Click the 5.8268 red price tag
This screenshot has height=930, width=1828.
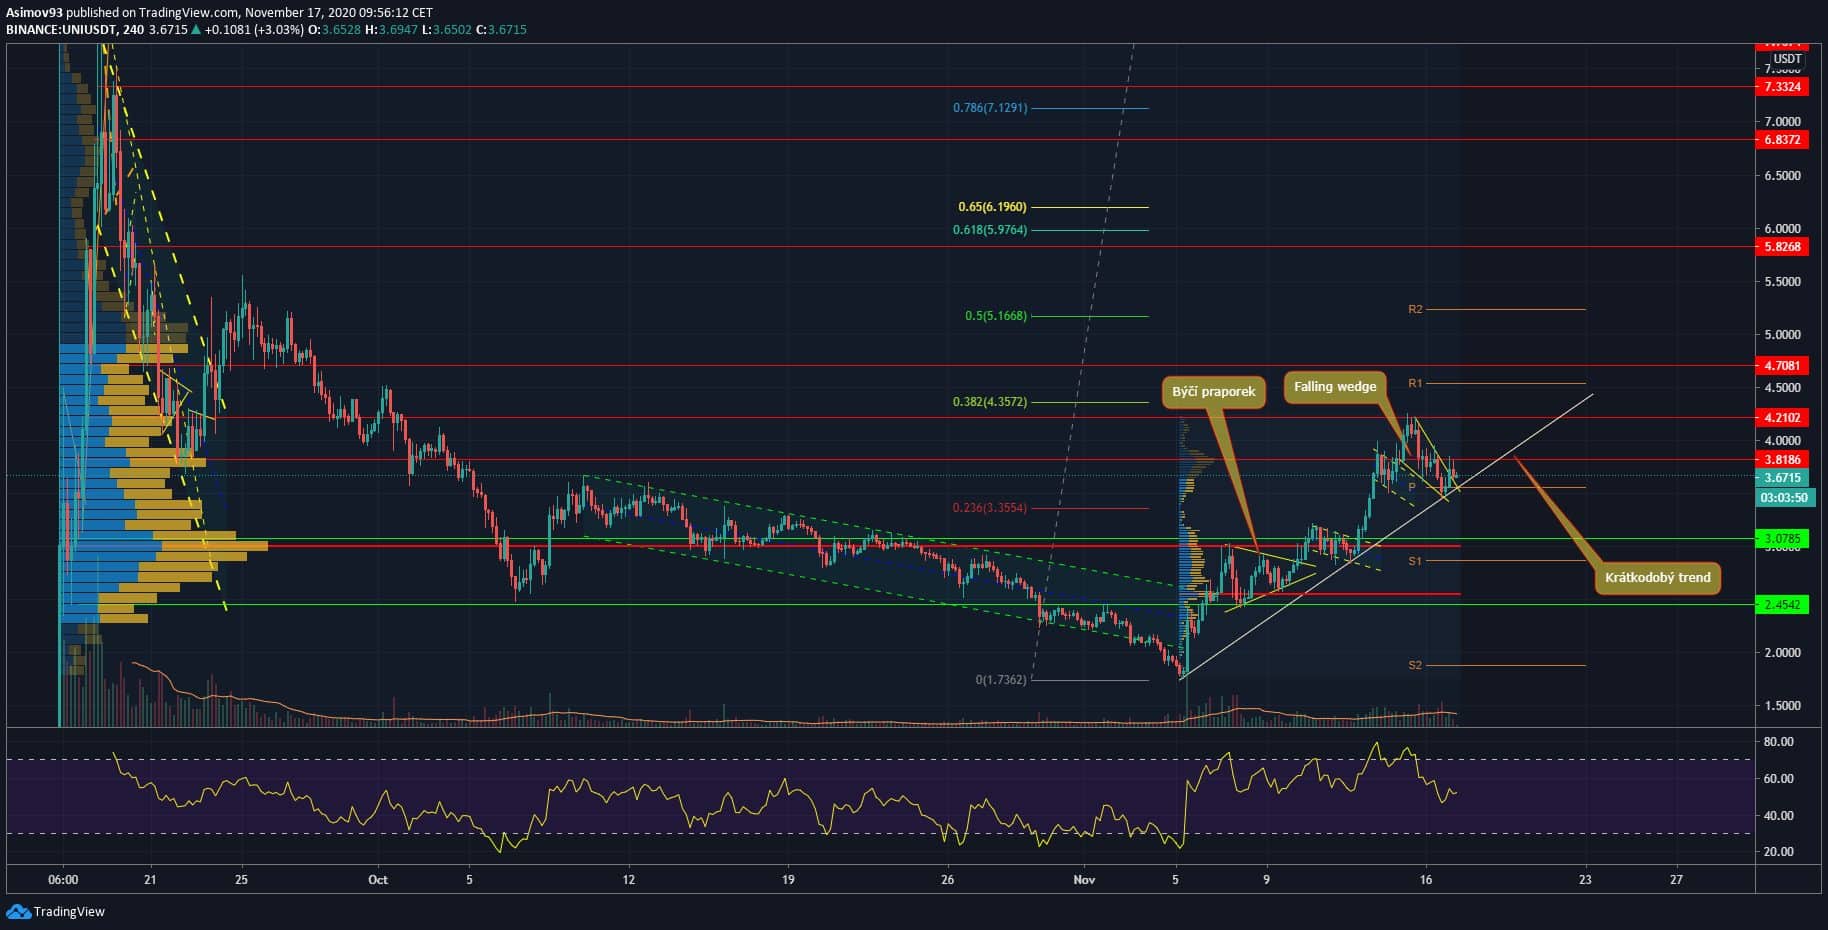1782,247
